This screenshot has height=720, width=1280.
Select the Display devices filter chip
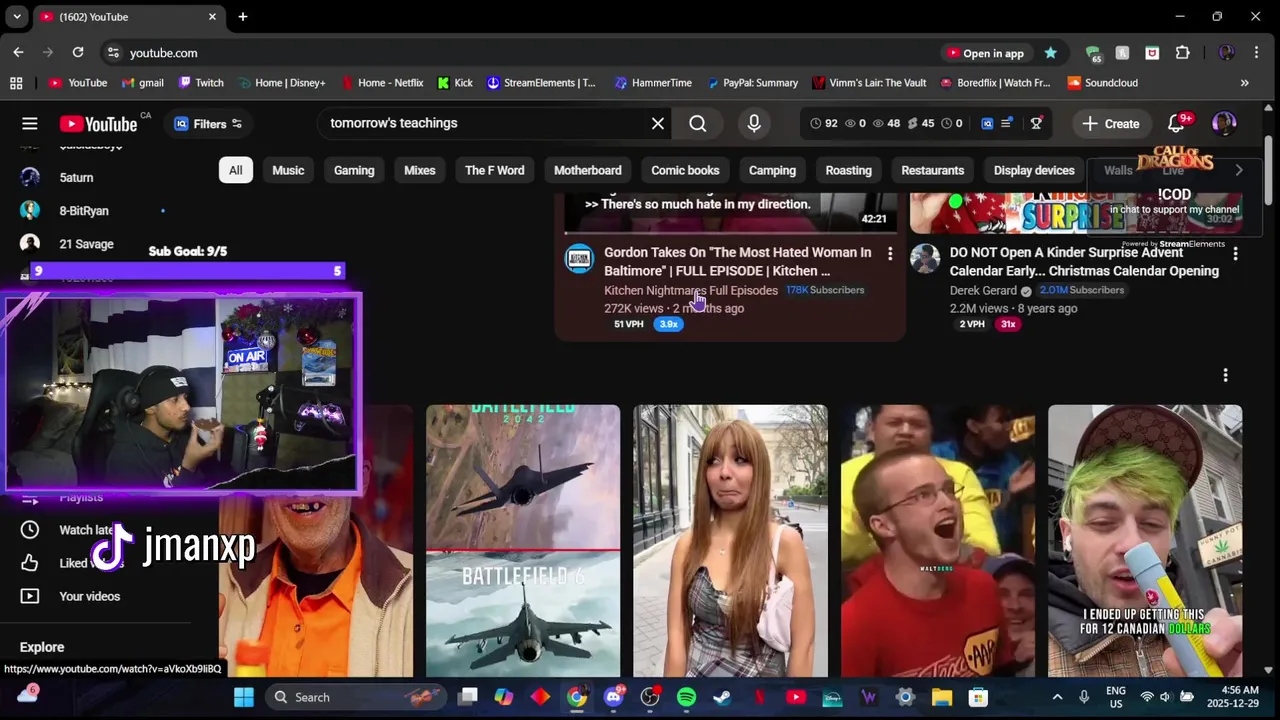pyautogui.click(x=1034, y=170)
